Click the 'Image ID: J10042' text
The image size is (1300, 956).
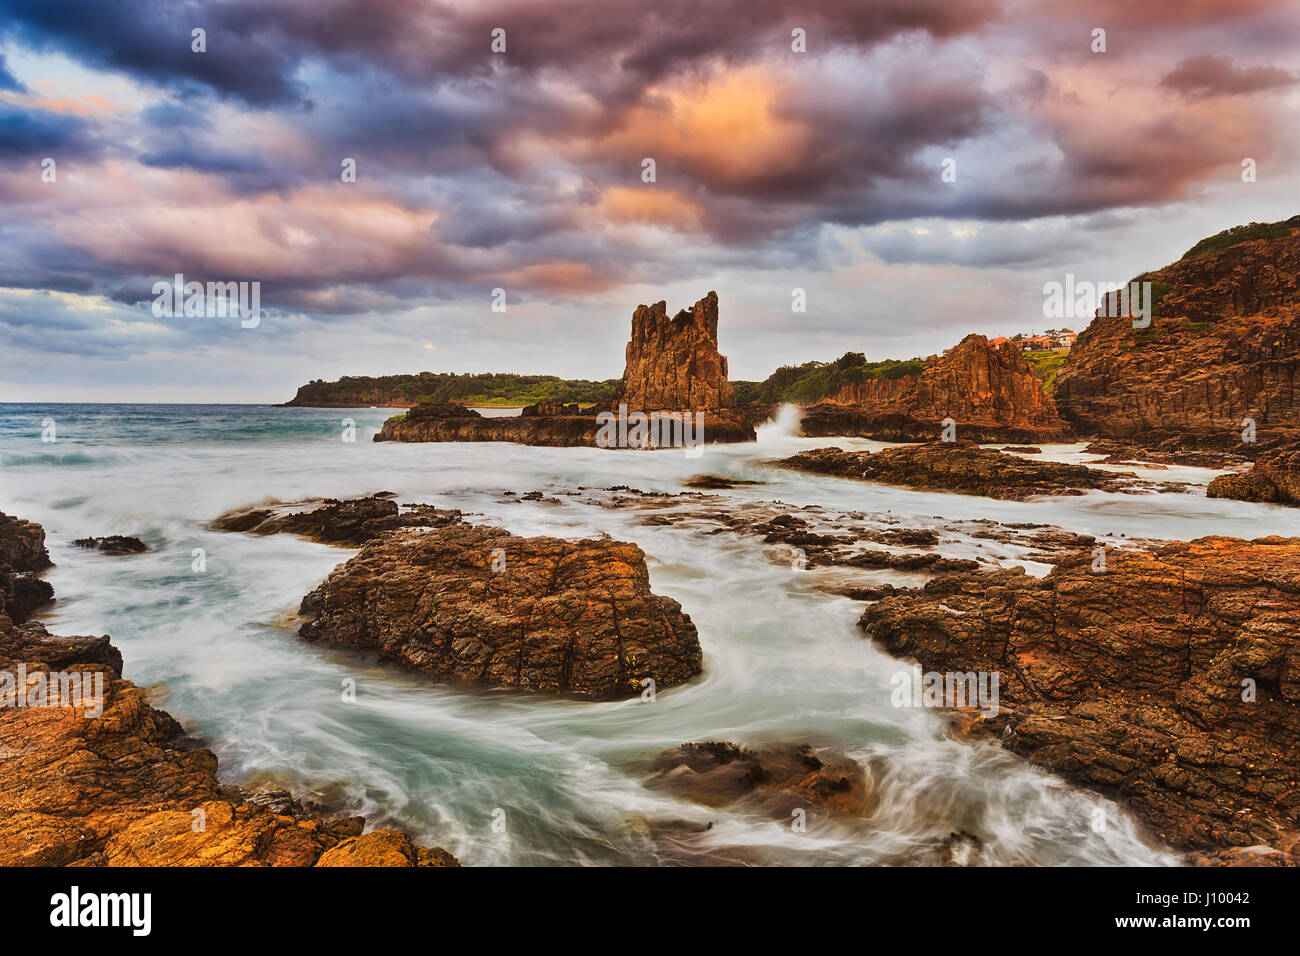click(1192, 898)
